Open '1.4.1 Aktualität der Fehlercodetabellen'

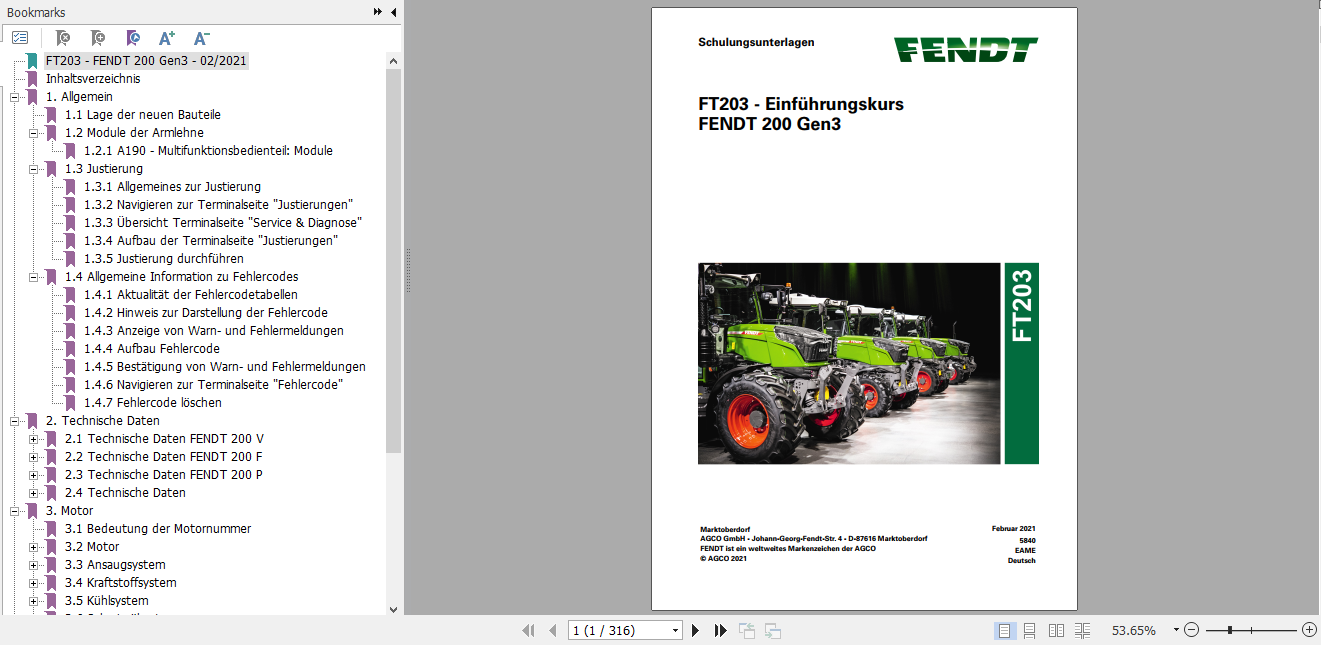click(191, 295)
